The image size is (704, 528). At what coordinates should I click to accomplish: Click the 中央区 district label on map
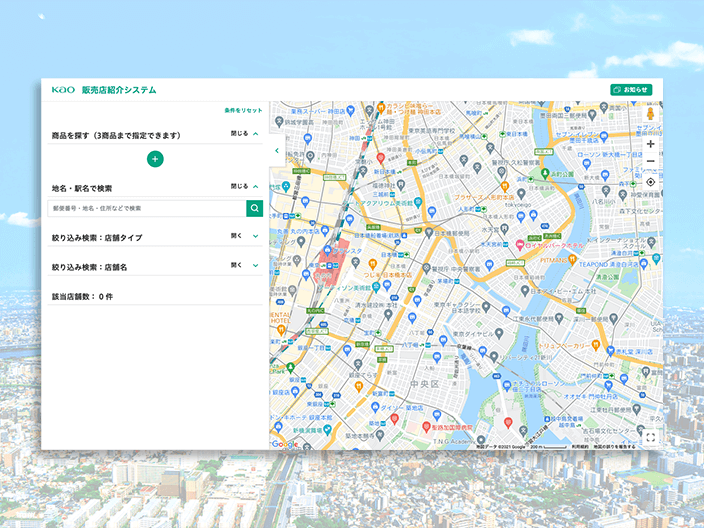point(424,384)
